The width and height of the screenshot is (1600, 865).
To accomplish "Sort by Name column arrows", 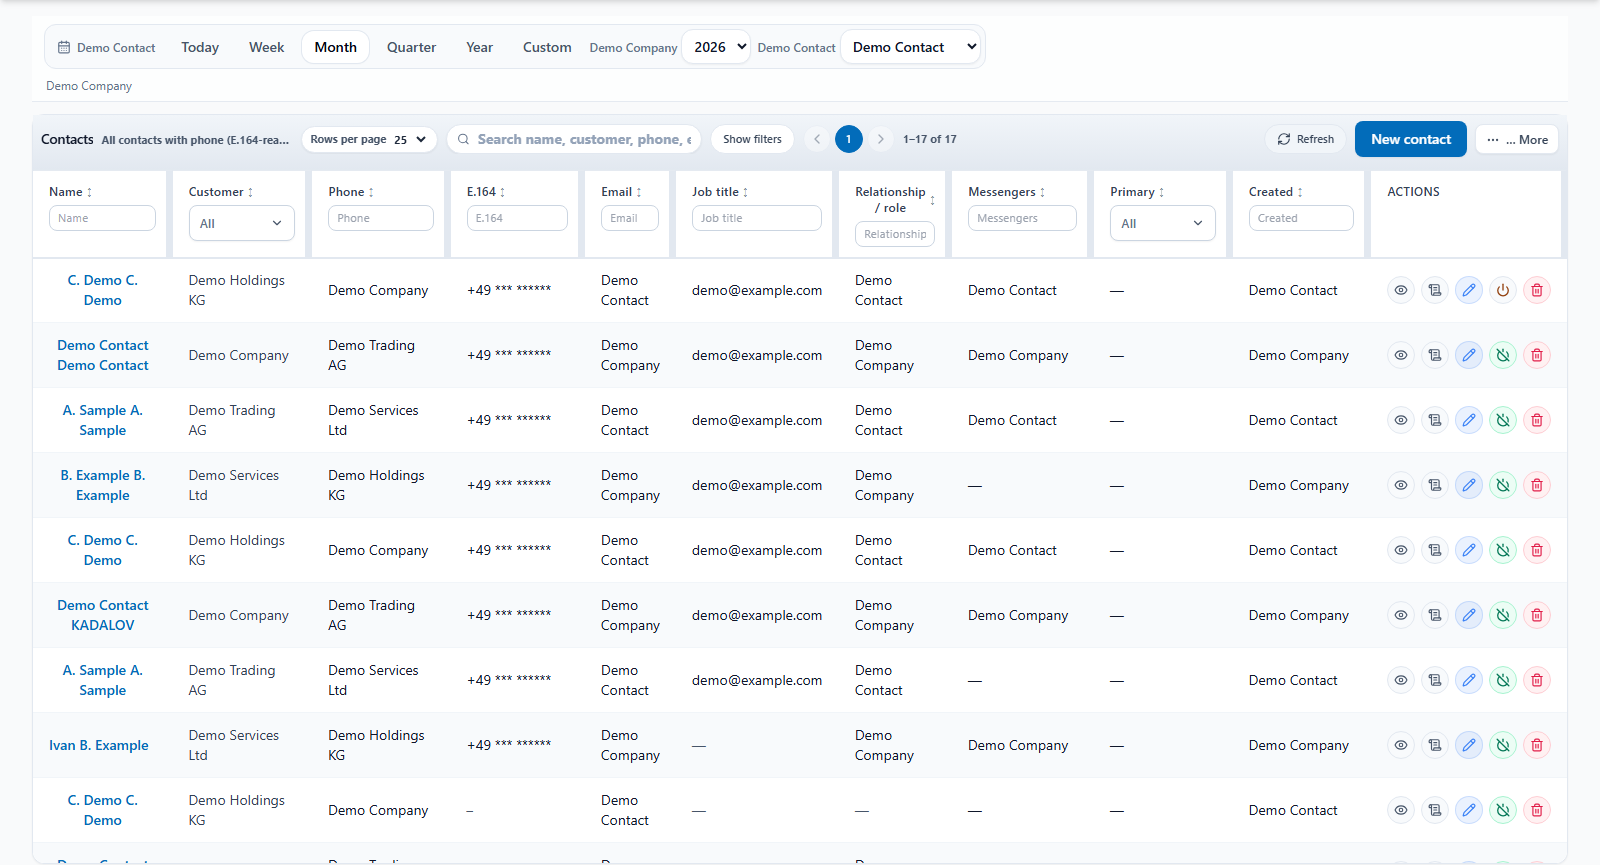I will tap(89, 192).
